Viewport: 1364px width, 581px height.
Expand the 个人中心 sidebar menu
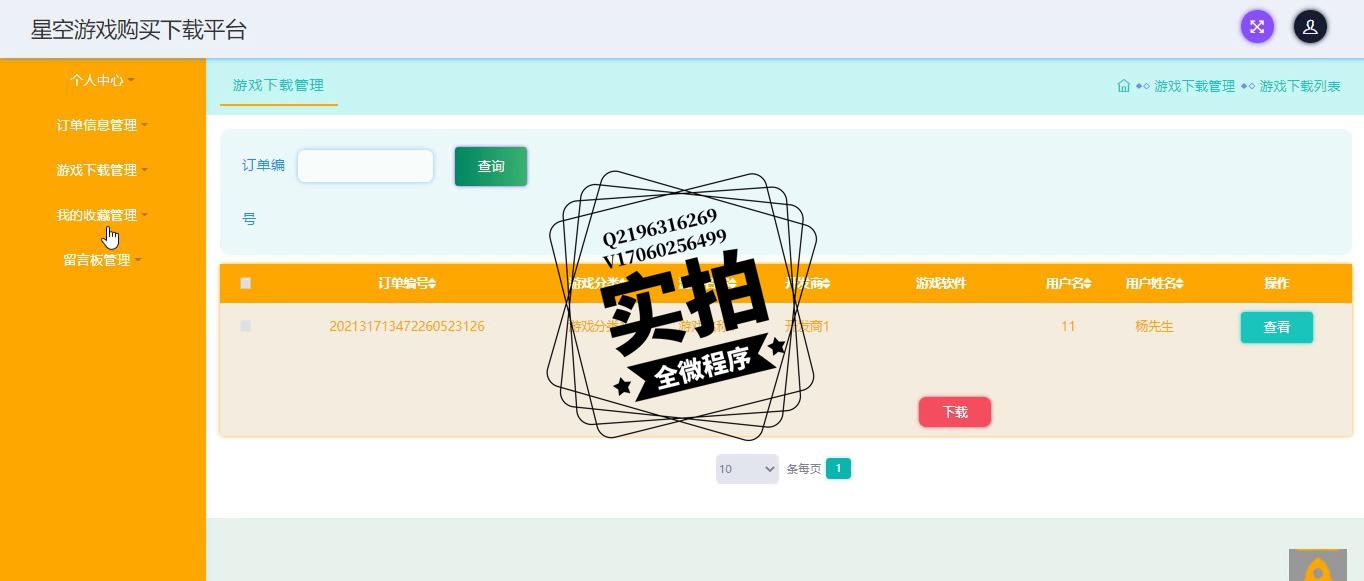[x=102, y=80]
